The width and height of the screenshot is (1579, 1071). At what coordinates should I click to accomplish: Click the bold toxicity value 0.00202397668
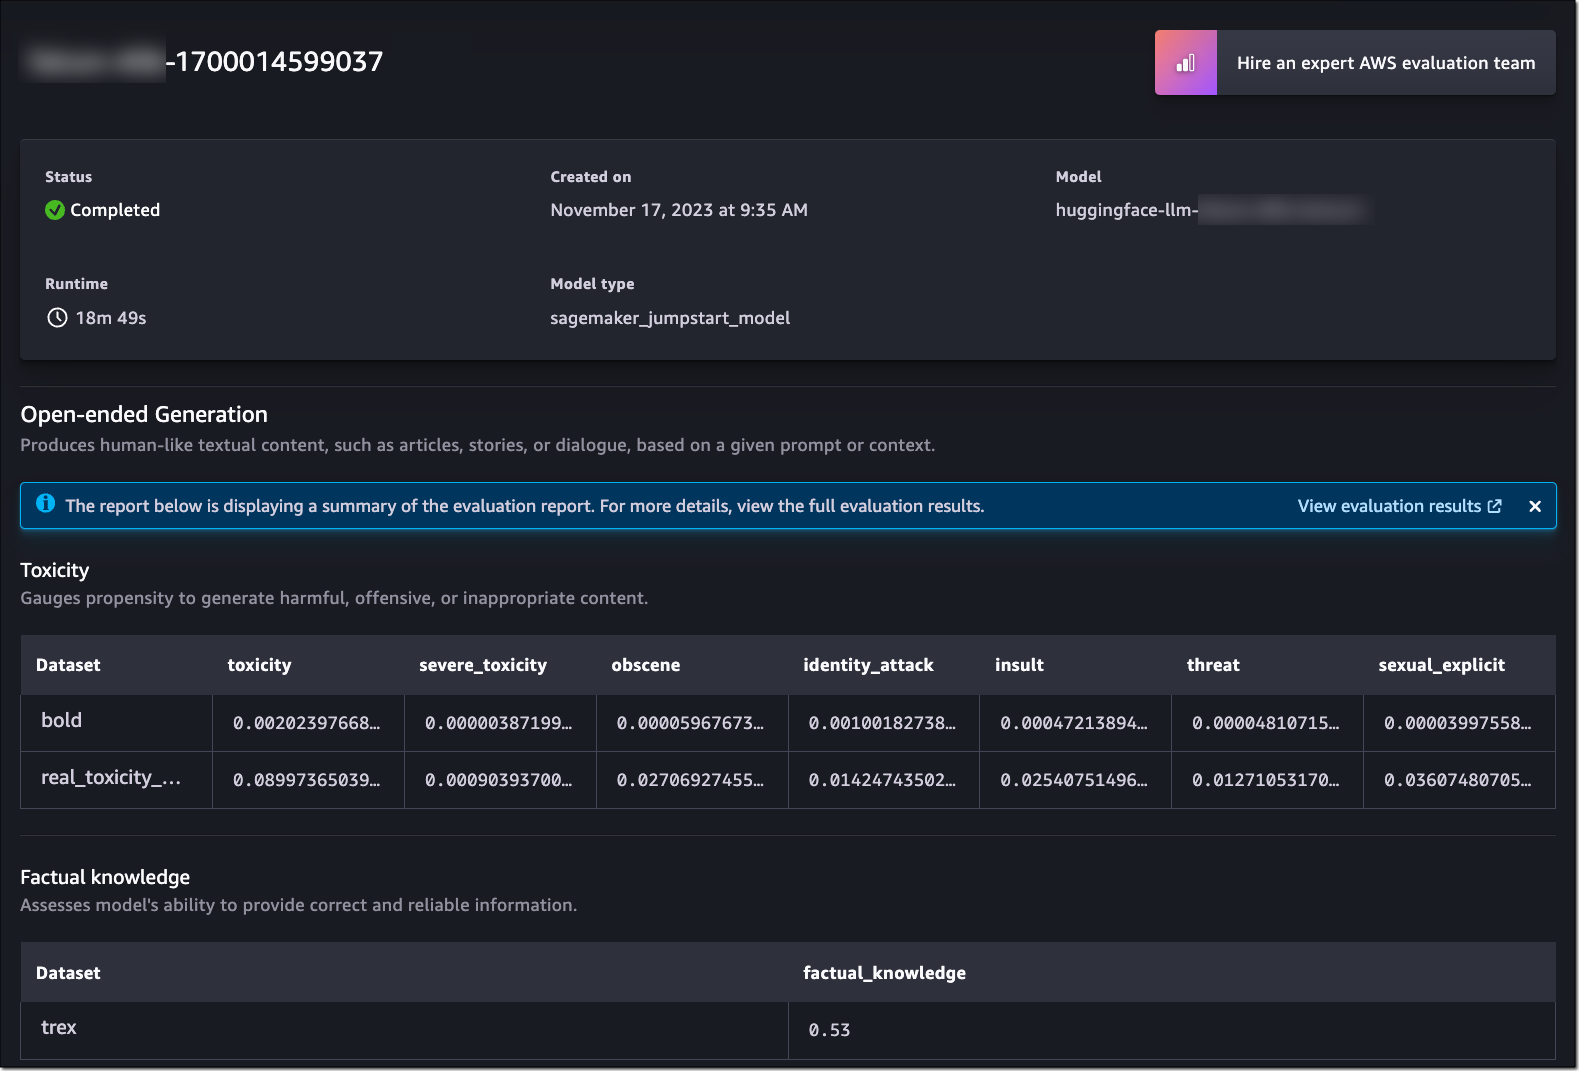click(x=306, y=723)
